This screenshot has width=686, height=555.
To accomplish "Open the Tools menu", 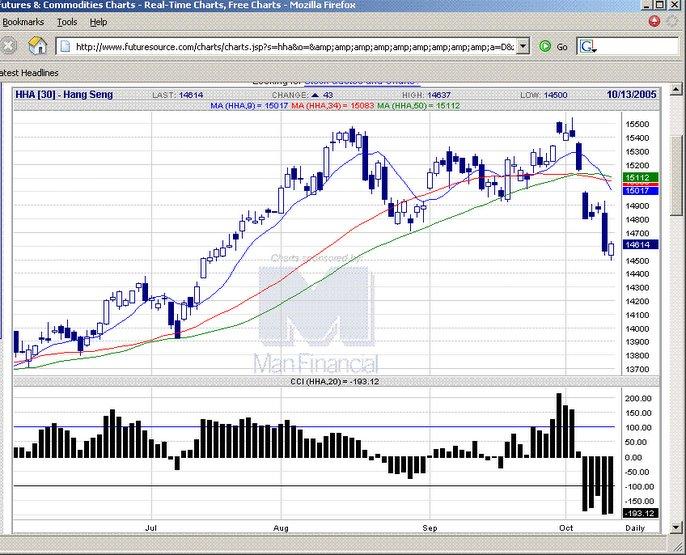I will [67, 22].
